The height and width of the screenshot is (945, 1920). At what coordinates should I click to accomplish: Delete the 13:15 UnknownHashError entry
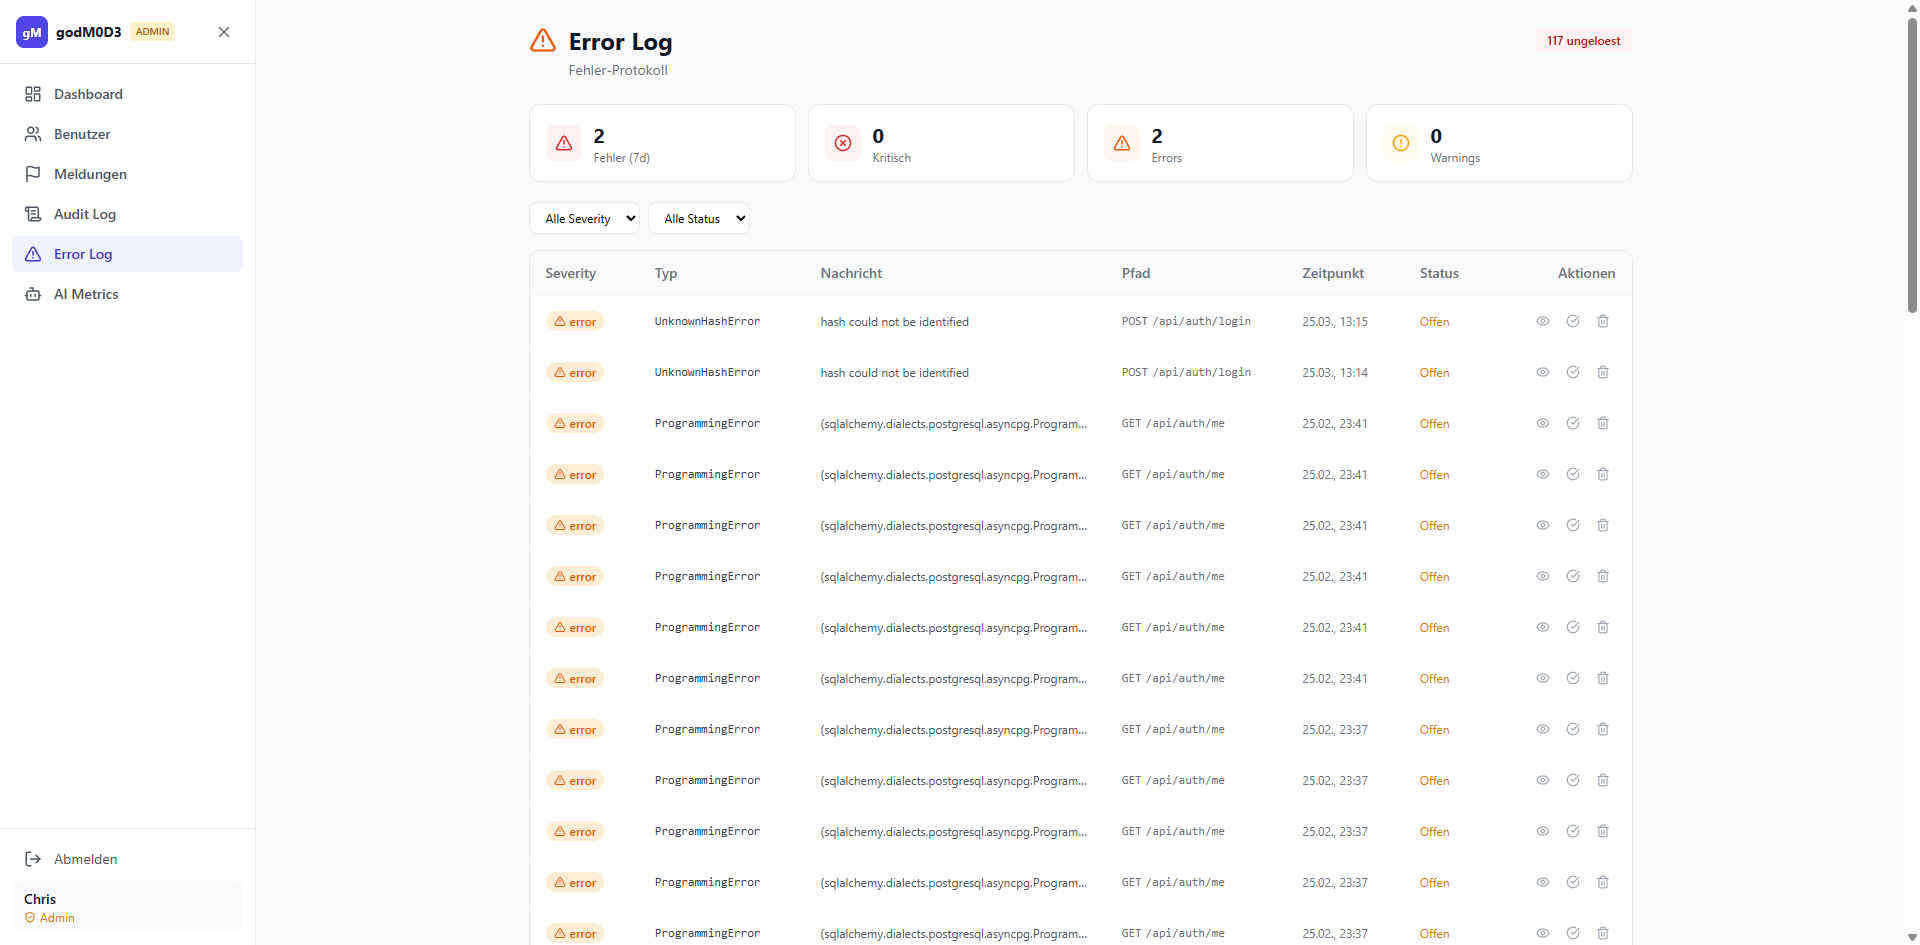tap(1603, 321)
